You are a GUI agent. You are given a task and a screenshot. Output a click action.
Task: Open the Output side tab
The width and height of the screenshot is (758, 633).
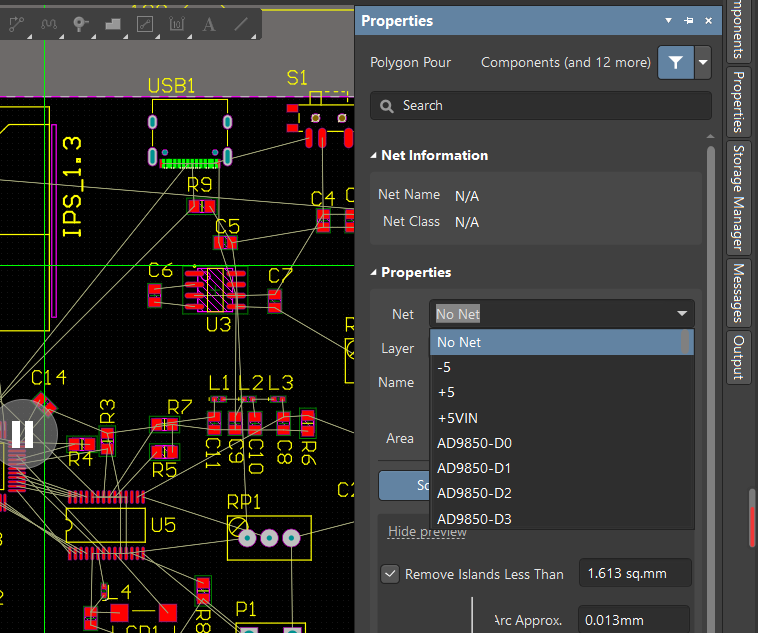click(739, 357)
